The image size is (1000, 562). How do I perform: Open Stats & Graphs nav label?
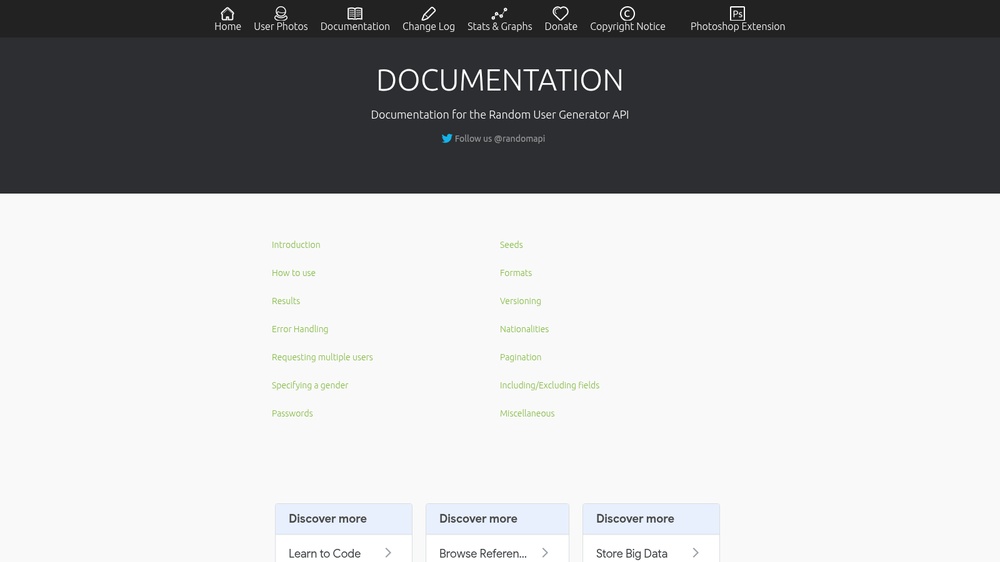click(499, 26)
